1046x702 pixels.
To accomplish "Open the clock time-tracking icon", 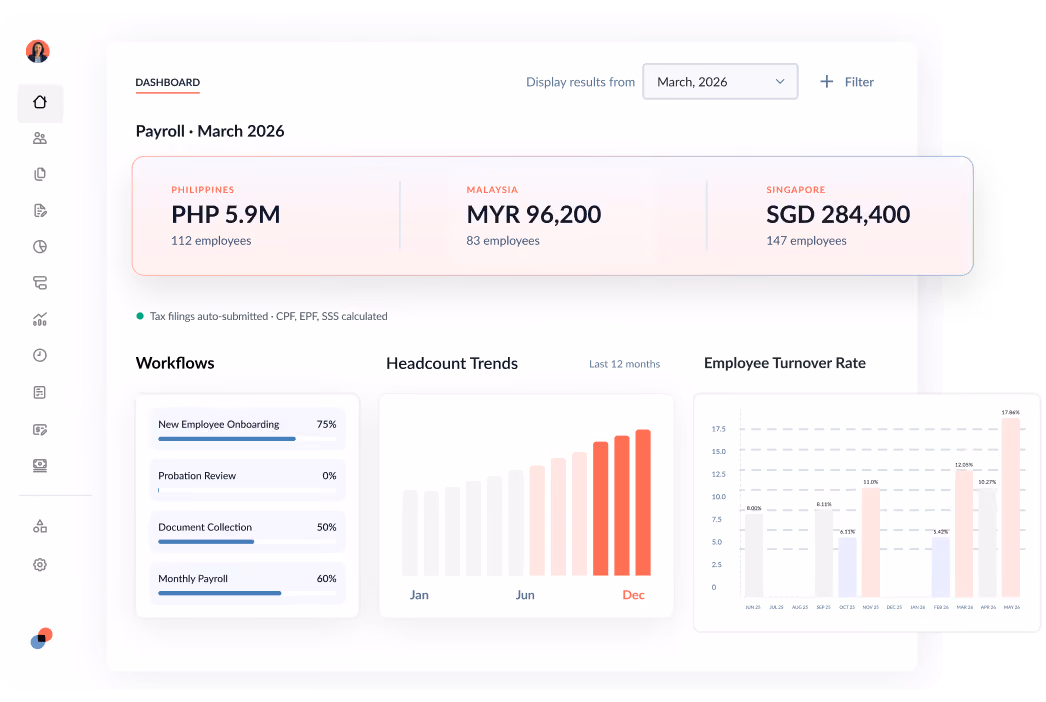I will (x=40, y=355).
